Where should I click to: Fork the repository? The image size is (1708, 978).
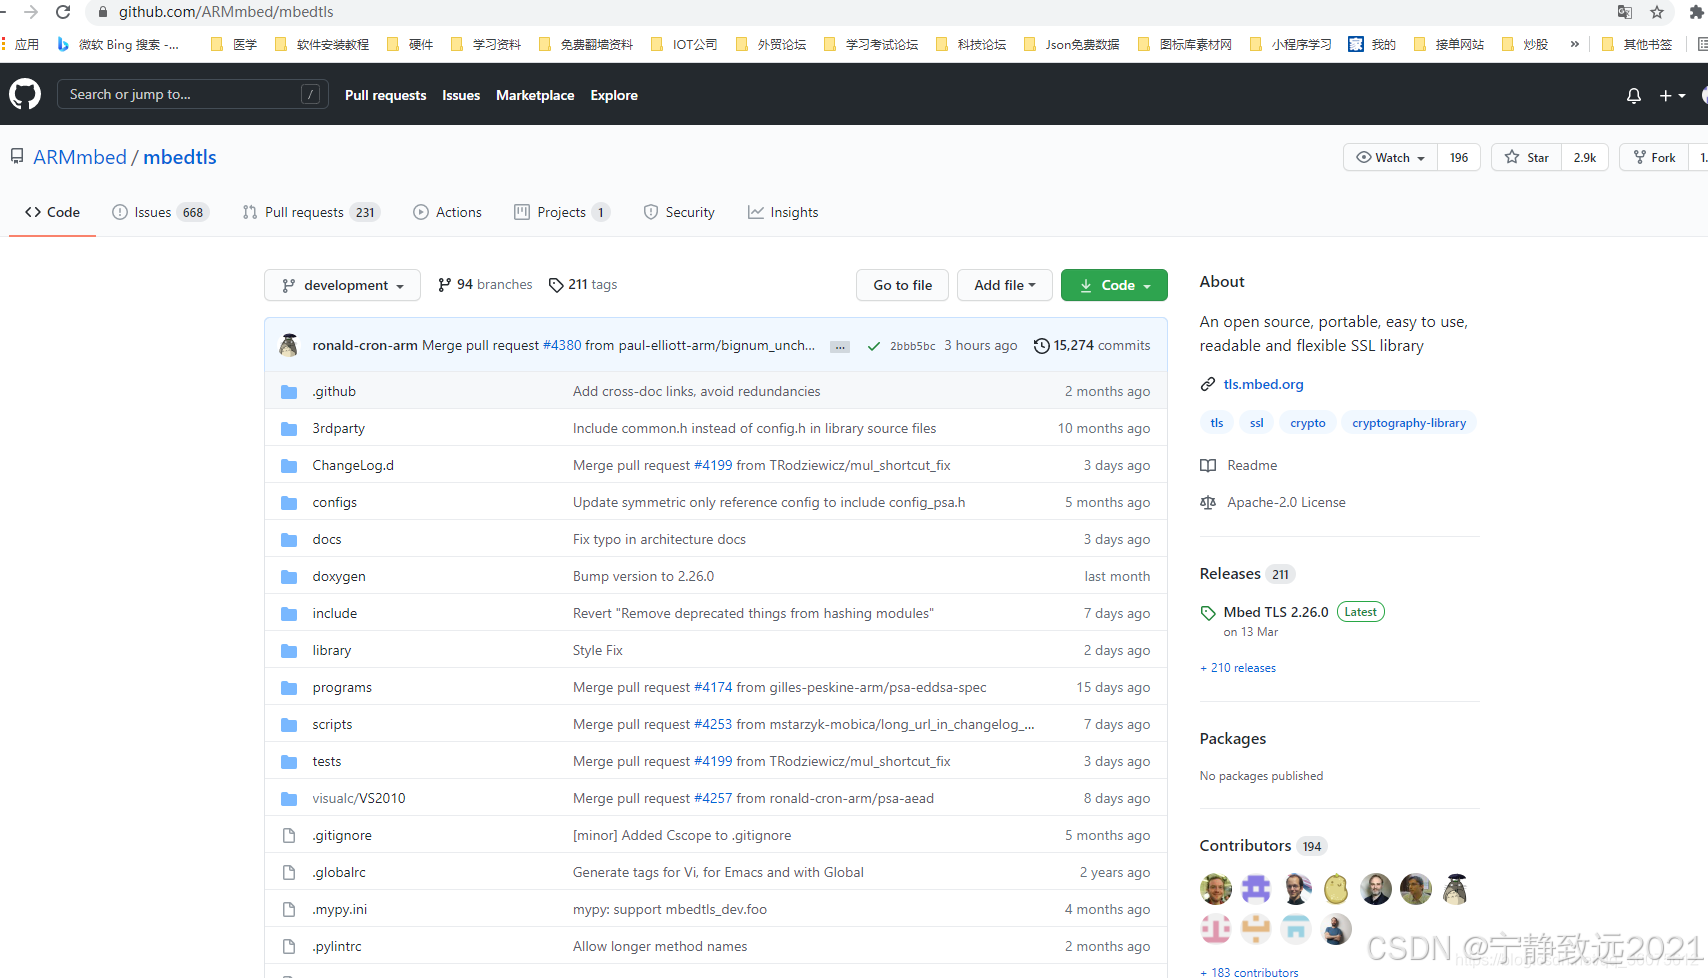(x=1654, y=158)
